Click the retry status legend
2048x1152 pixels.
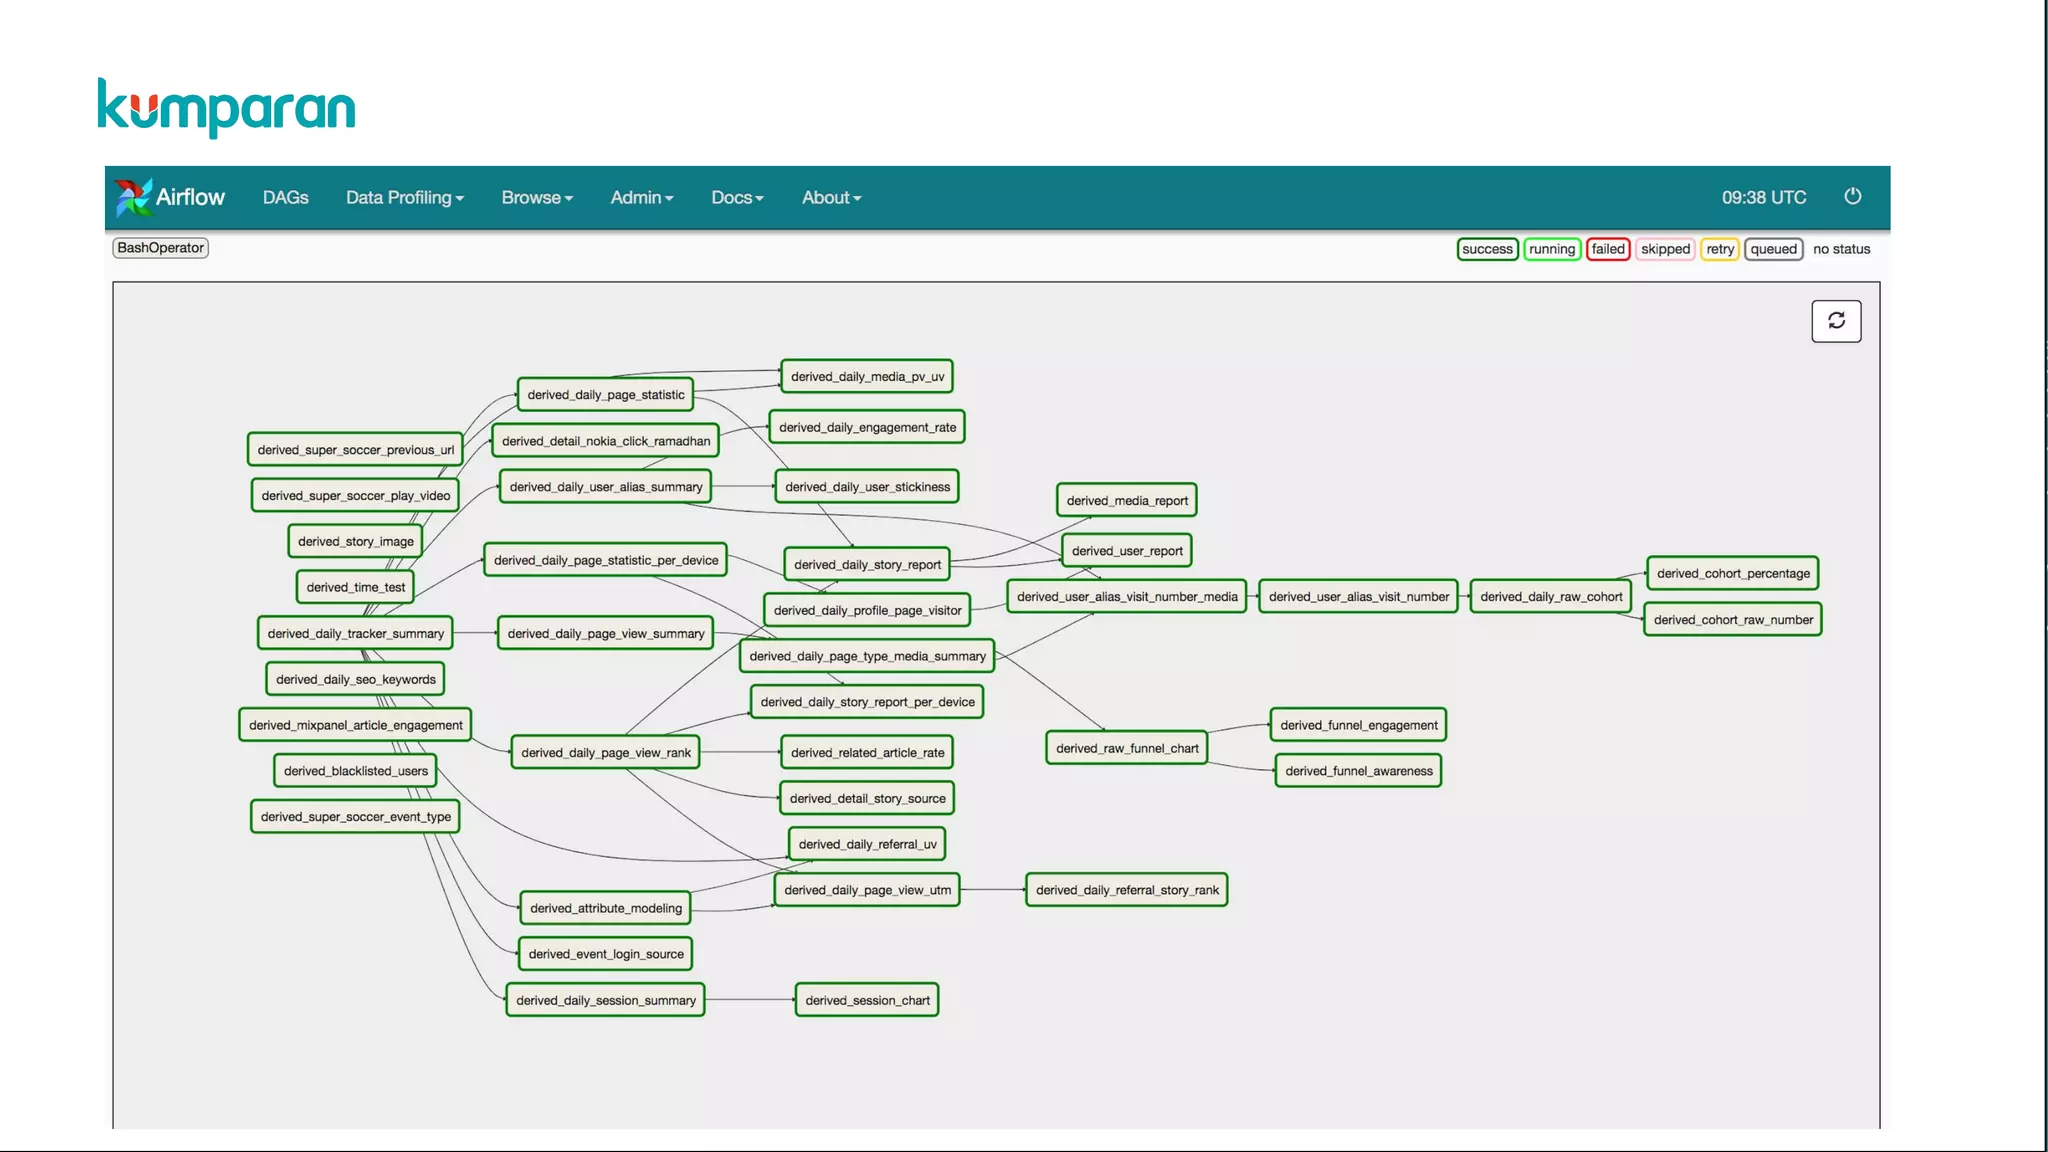coord(1719,249)
